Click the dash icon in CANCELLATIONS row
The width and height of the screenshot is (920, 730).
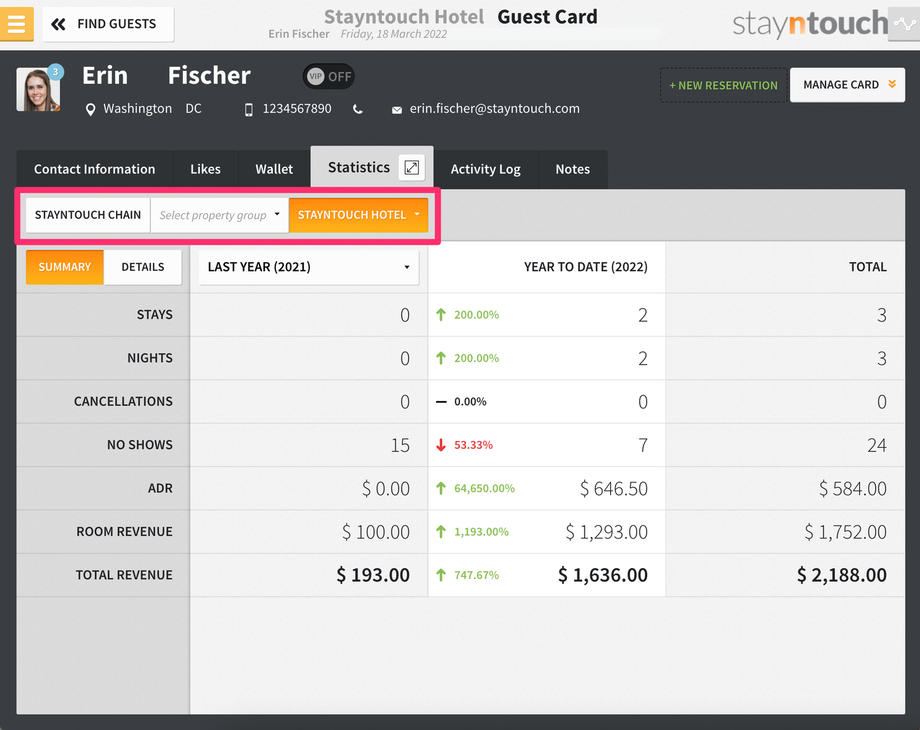pos(441,402)
